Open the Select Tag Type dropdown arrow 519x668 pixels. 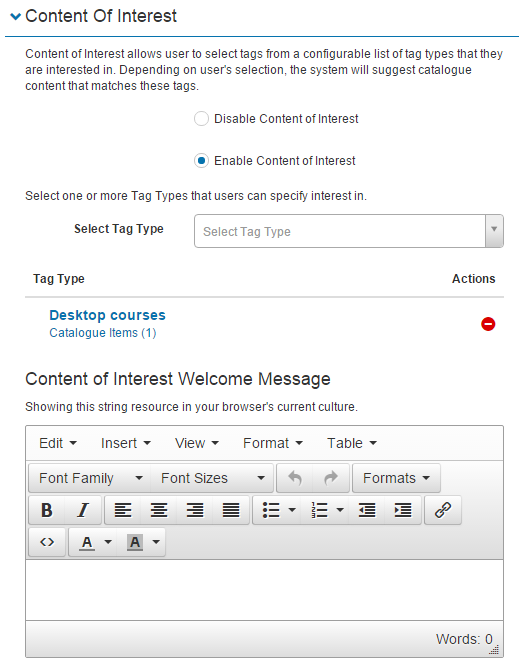(x=494, y=231)
